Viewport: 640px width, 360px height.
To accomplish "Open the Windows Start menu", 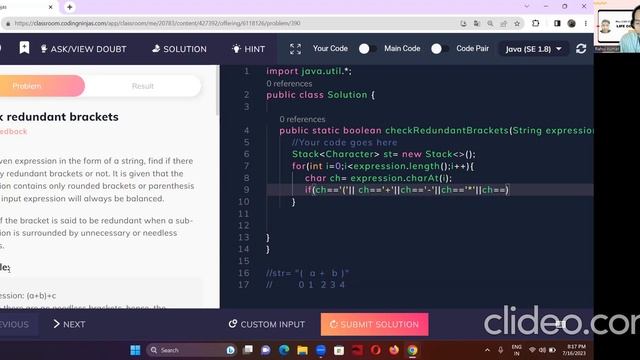I will click(135, 350).
